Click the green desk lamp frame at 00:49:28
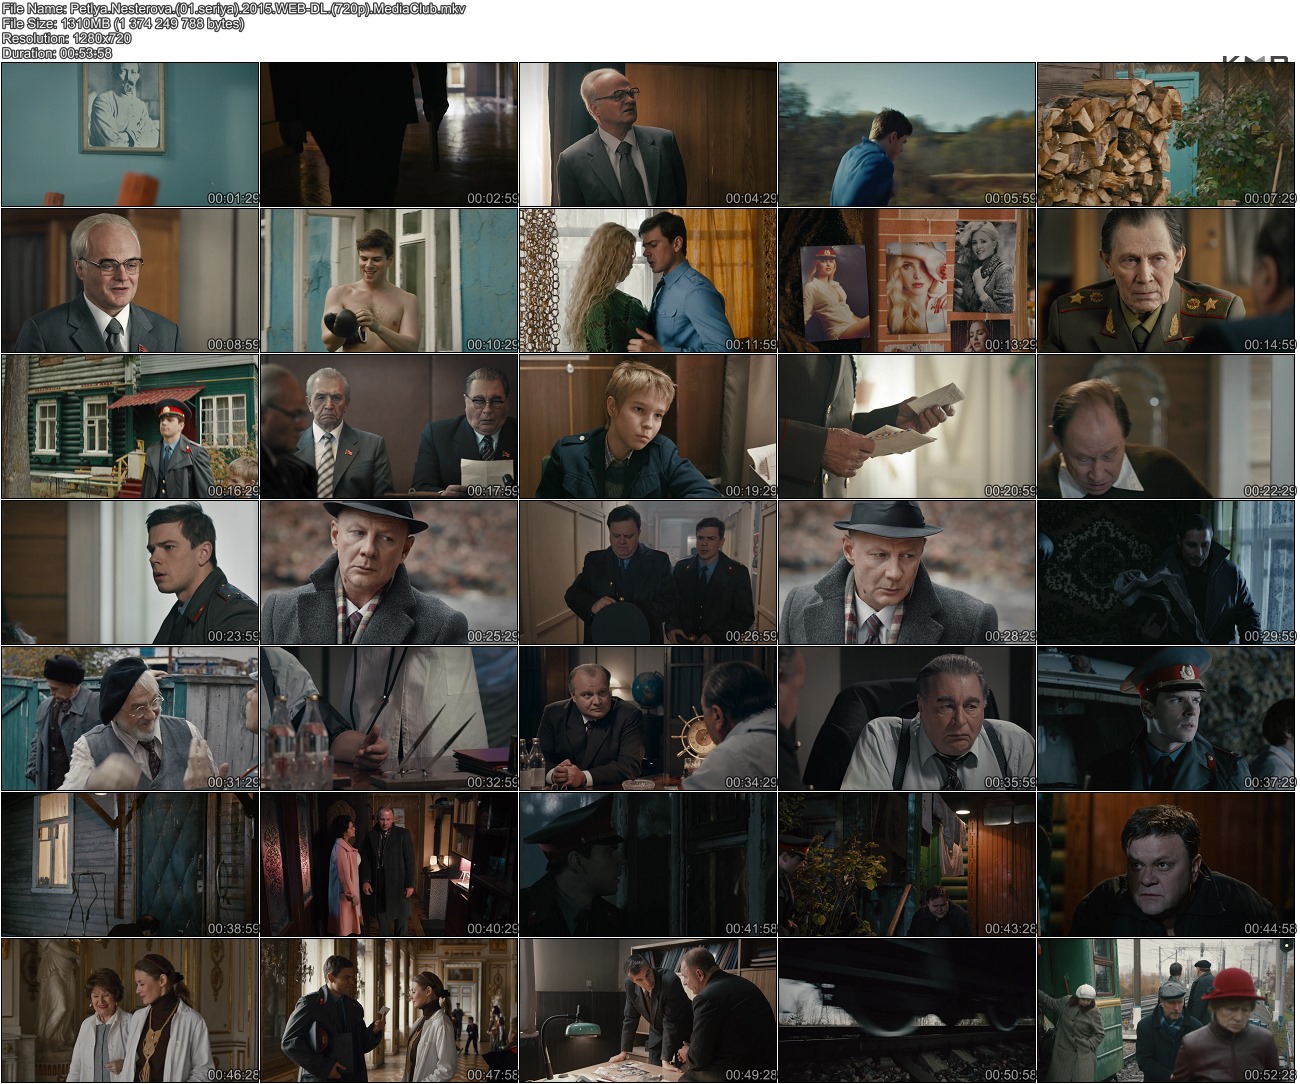Image resolution: width=1300 pixels, height=1084 pixels. click(648, 1011)
